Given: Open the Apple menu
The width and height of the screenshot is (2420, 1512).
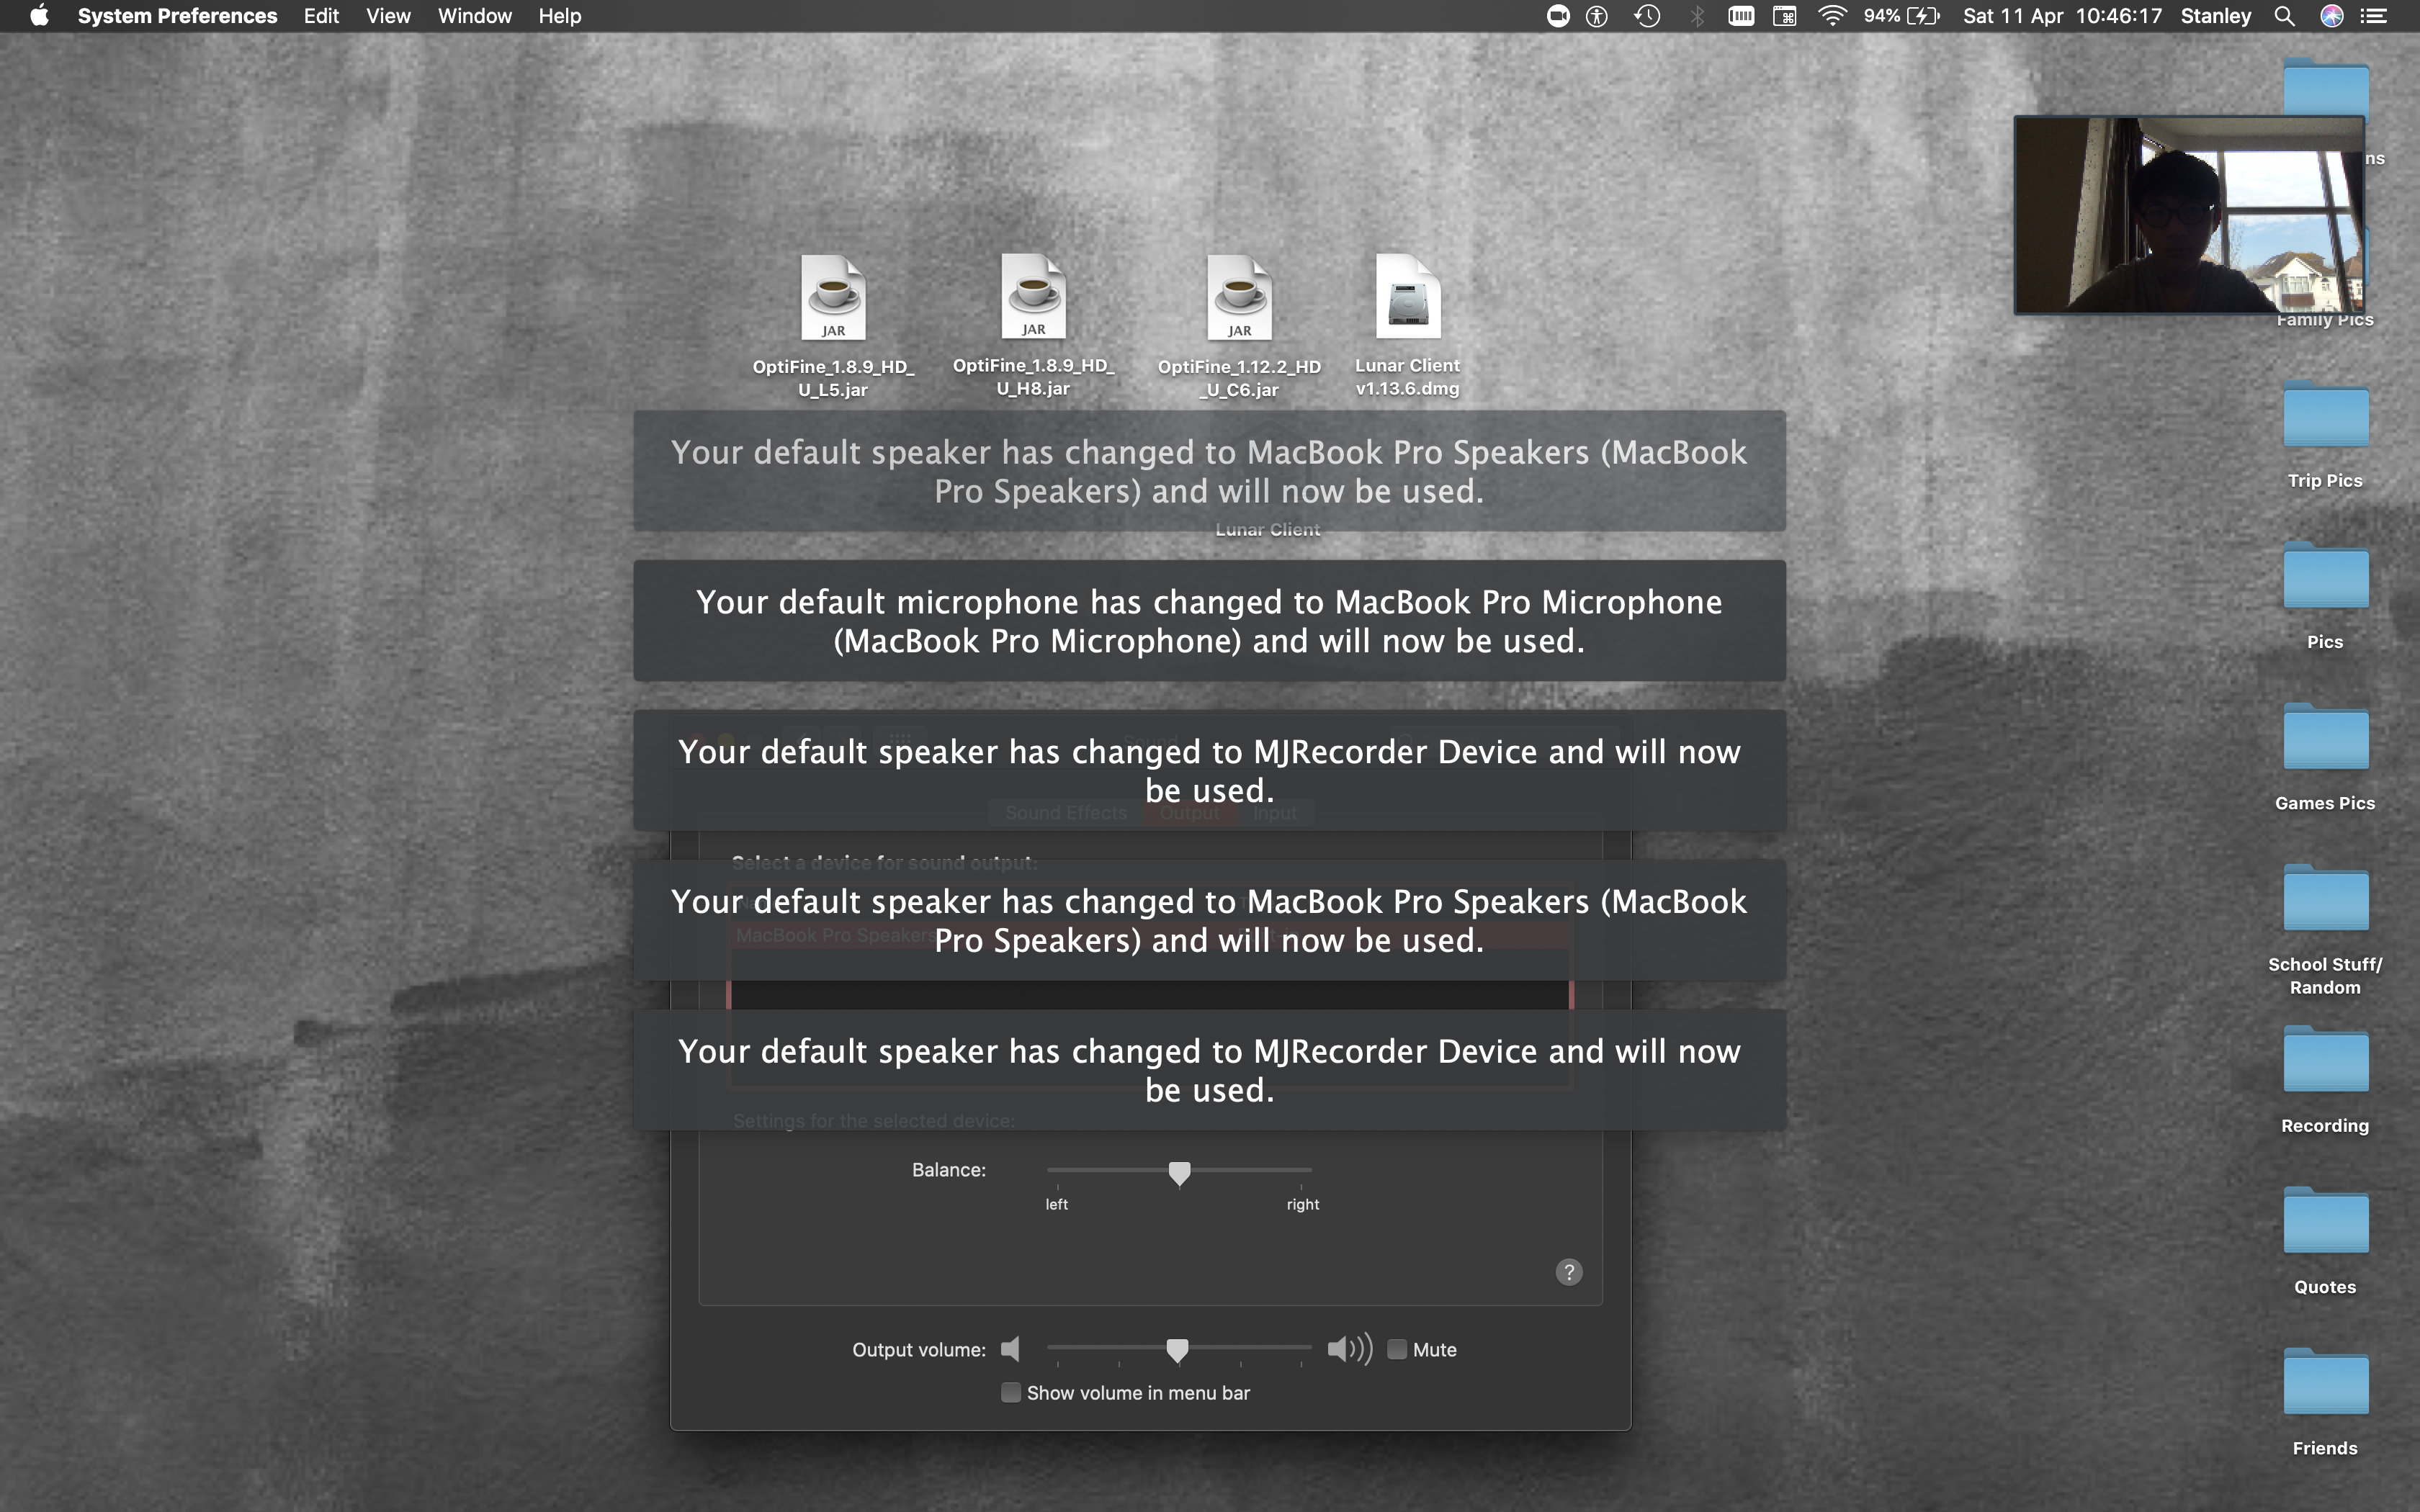Looking at the screenshot, I should tap(39, 16).
